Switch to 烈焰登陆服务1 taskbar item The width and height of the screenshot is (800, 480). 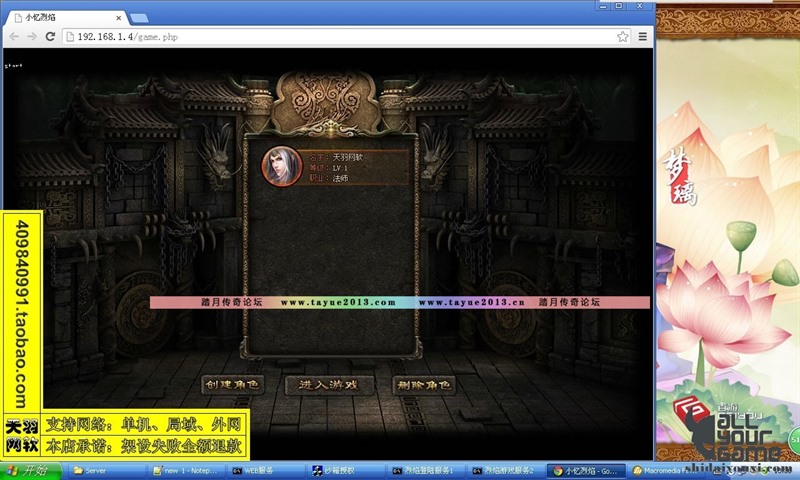coord(426,470)
